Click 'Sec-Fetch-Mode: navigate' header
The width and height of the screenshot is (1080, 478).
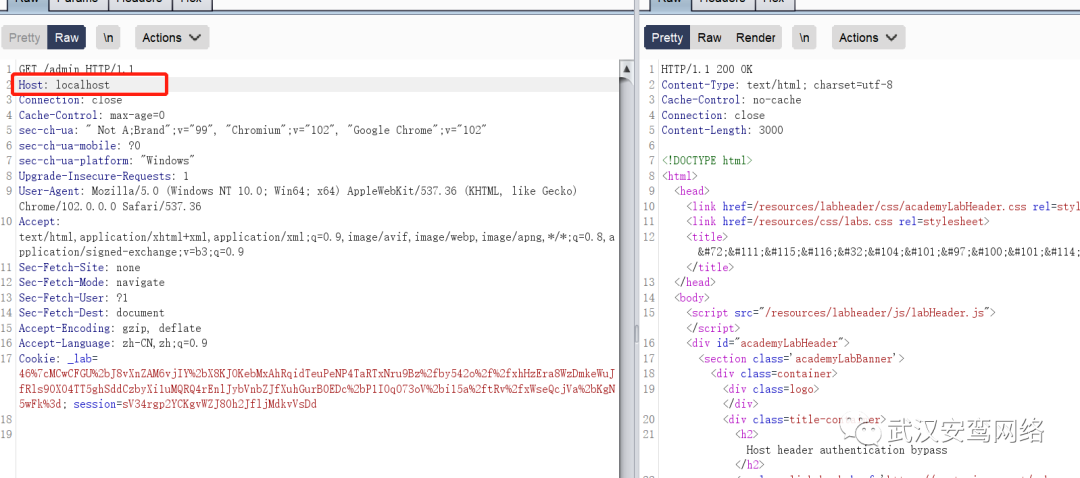92,282
